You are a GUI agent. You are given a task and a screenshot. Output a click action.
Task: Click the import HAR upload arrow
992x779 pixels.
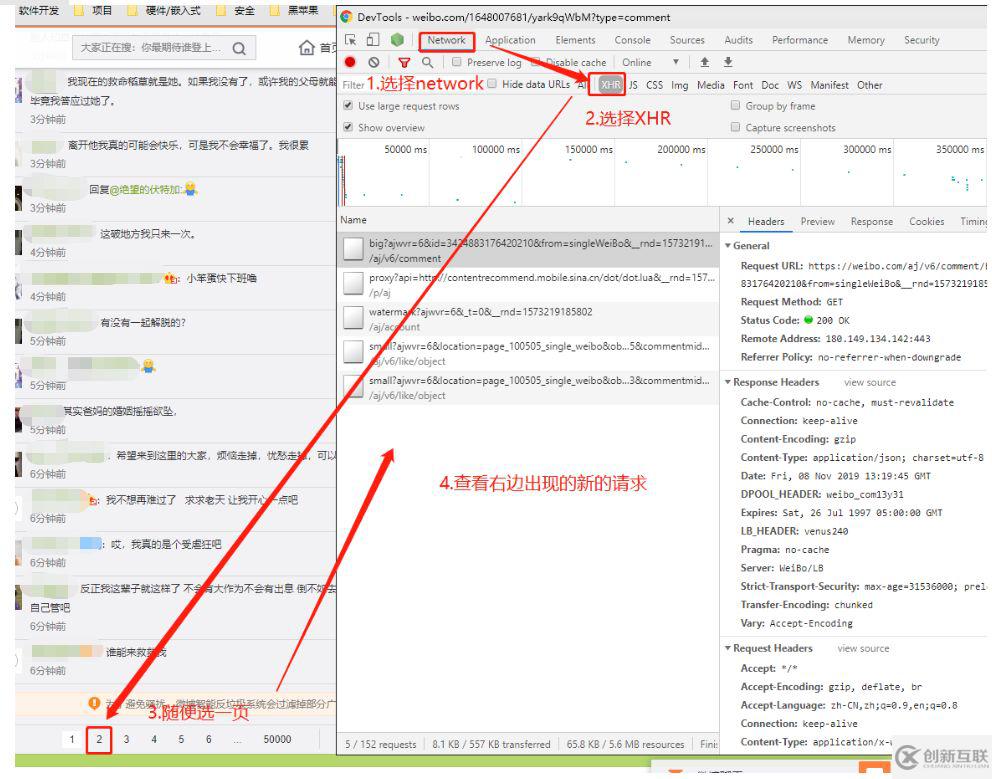(704, 62)
